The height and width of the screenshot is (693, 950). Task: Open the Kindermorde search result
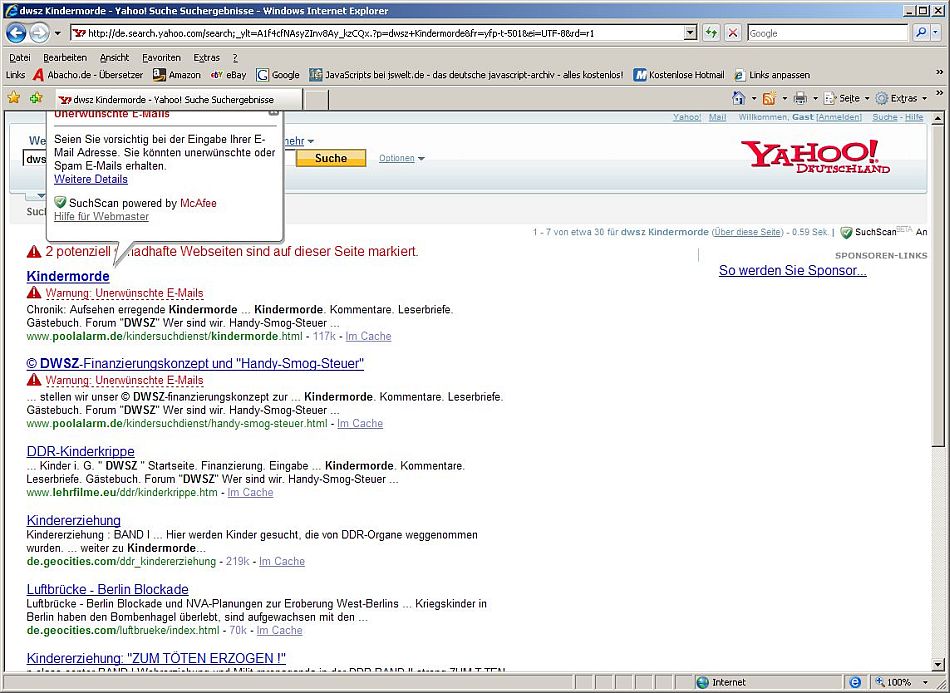pyautogui.click(x=68, y=276)
